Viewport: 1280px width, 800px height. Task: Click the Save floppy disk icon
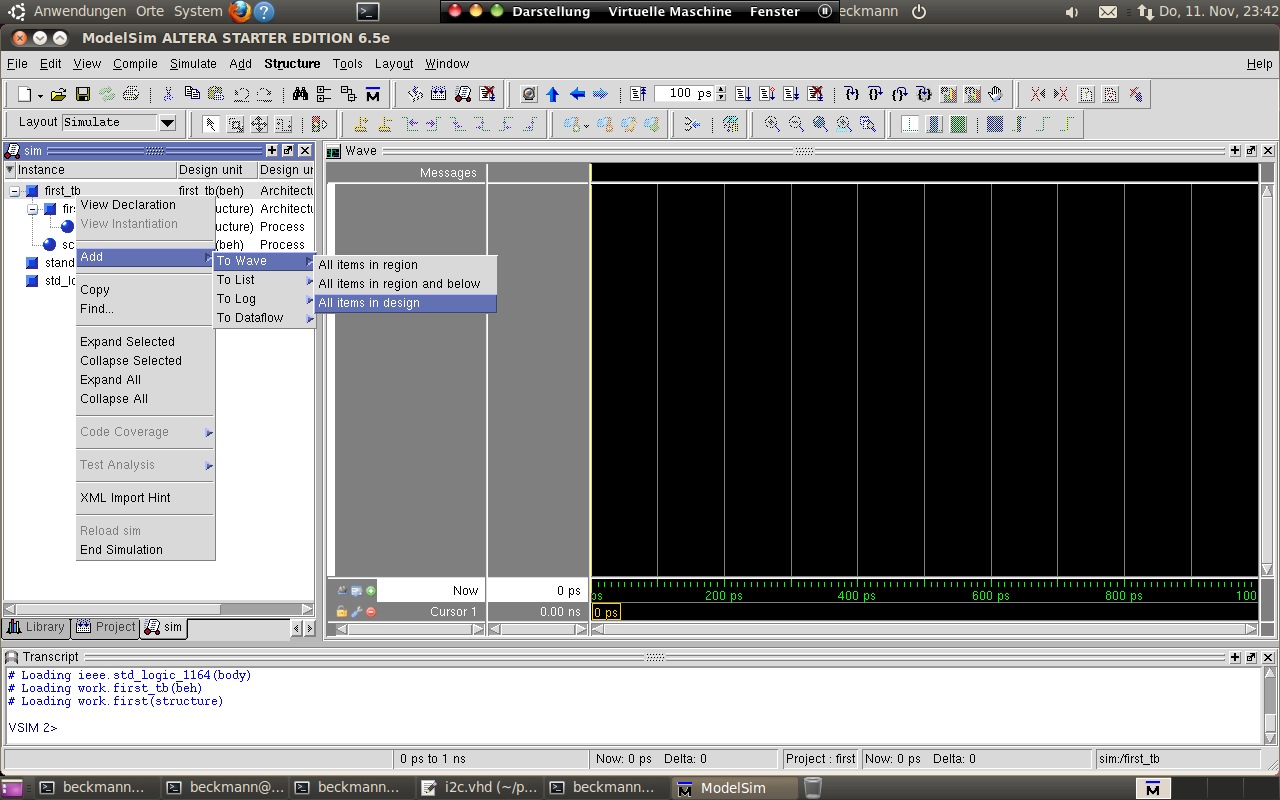(83, 94)
